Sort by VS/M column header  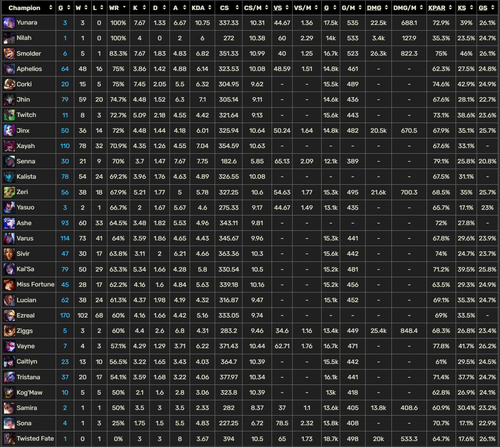[x=306, y=8]
